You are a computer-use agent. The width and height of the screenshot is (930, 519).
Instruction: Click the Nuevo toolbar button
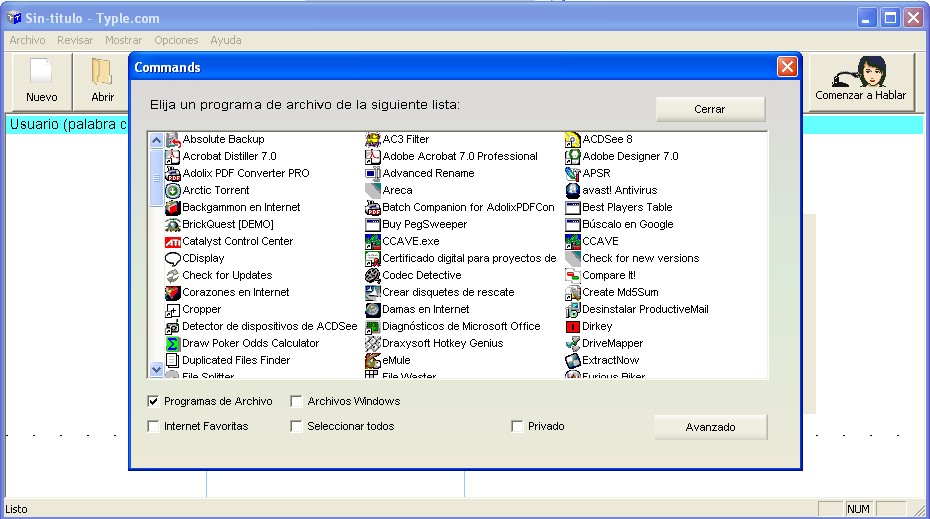pos(42,81)
